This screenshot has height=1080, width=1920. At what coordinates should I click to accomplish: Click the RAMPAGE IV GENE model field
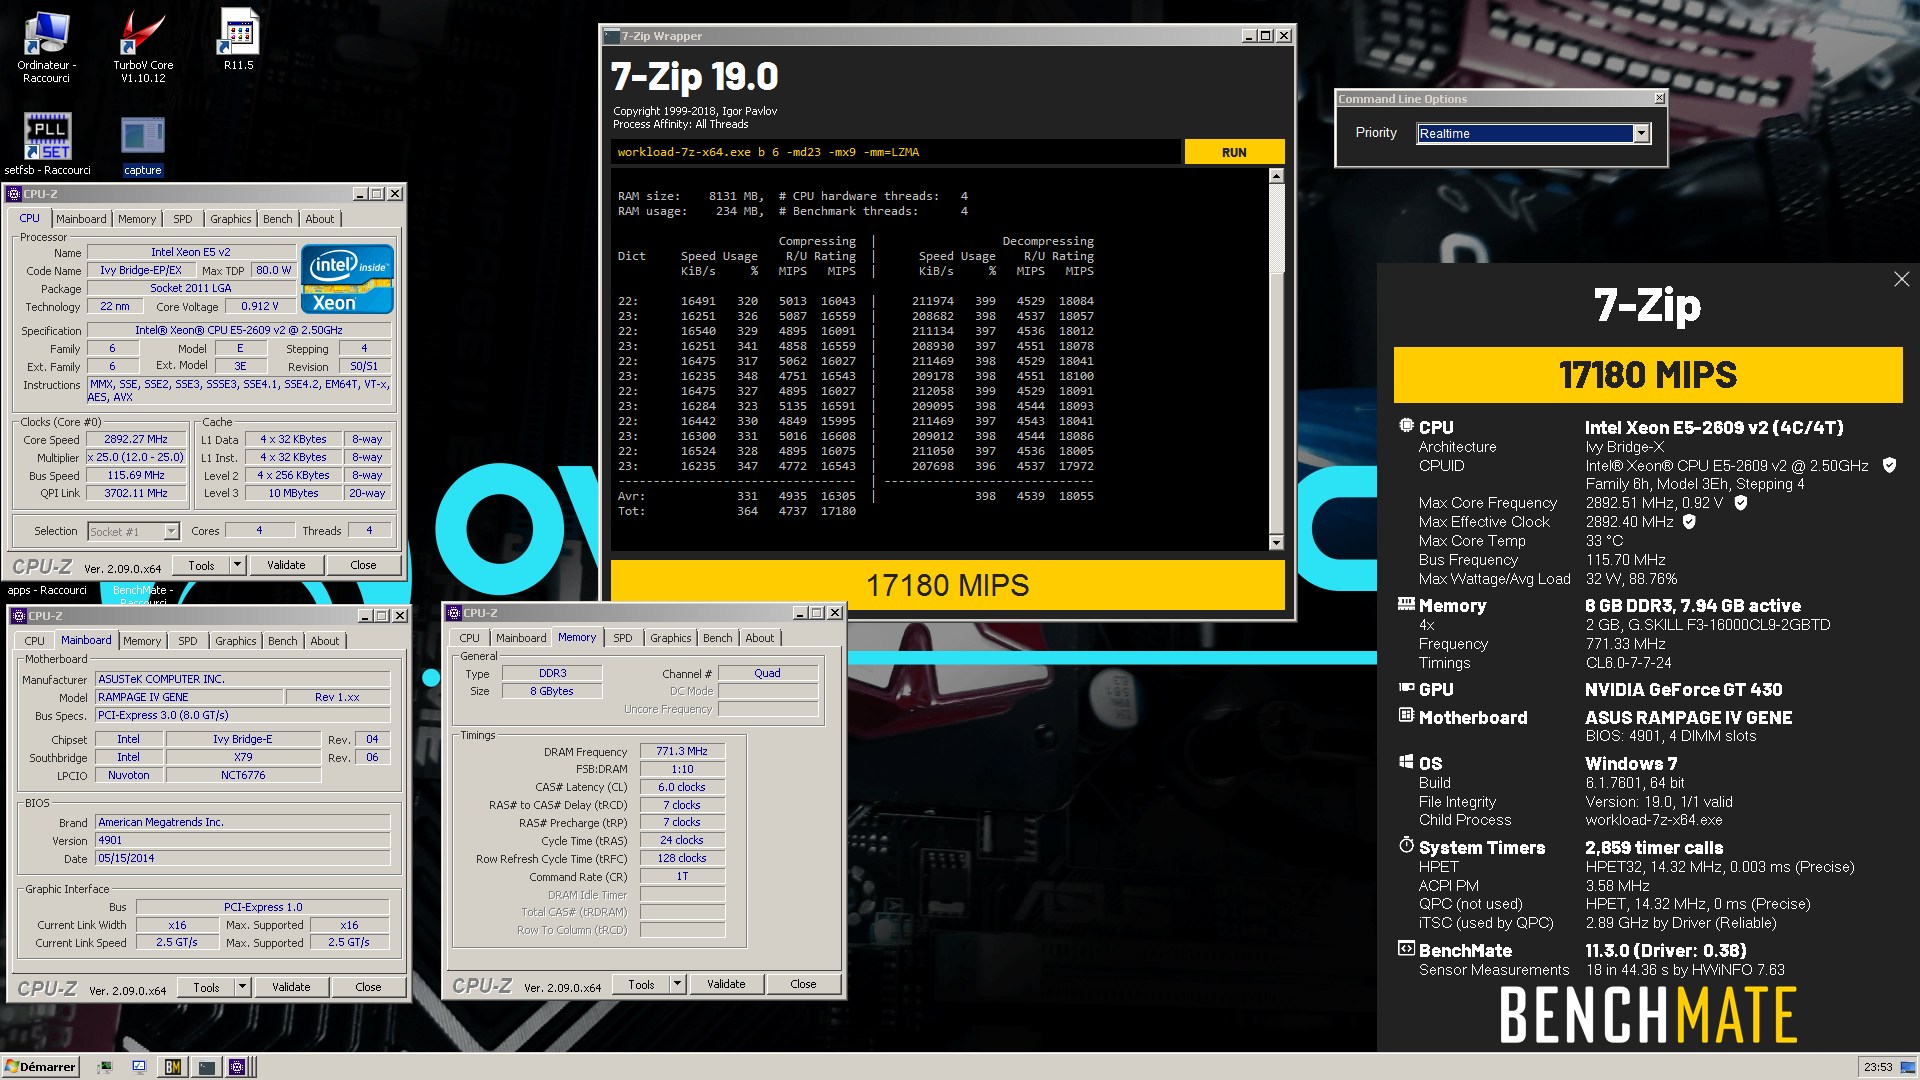(x=188, y=697)
